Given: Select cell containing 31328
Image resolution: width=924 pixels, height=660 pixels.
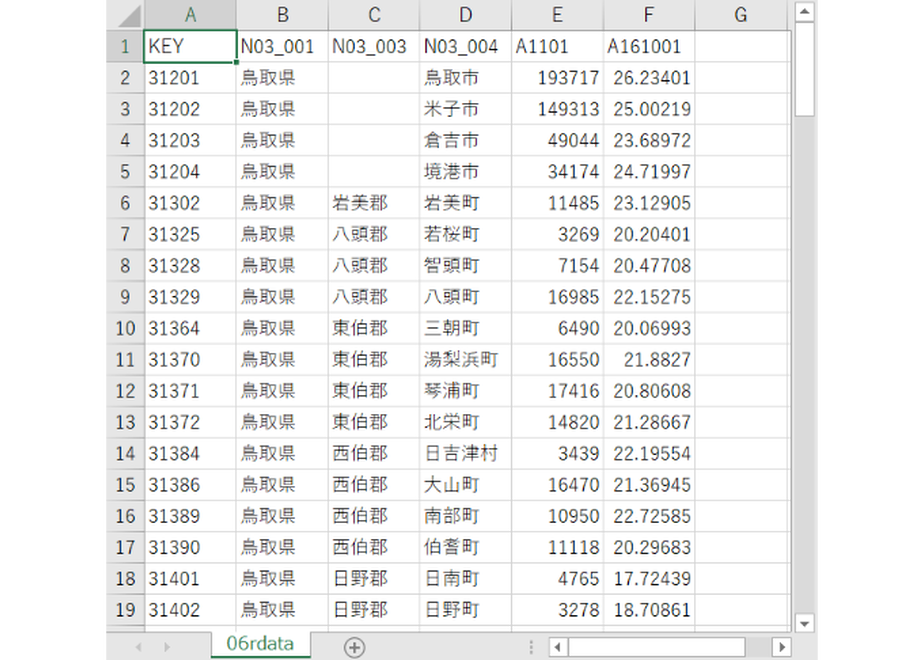Looking at the screenshot, I should (190, 265).
